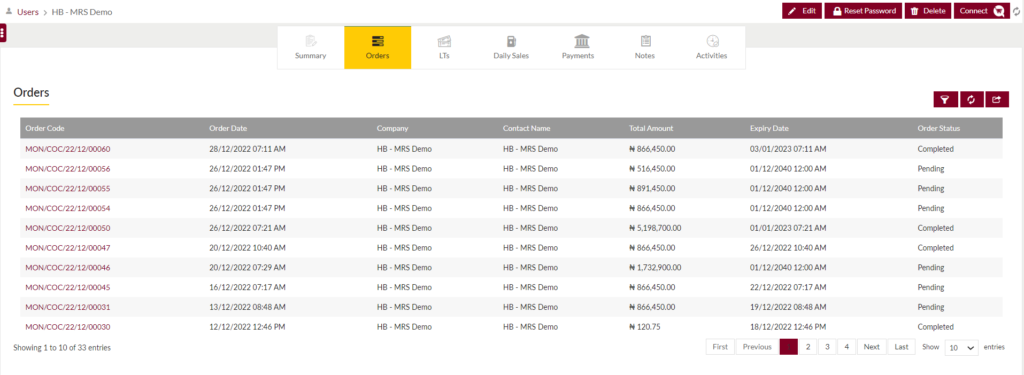The height and width of the screenshot is (375, 1024).
Task: Click order date 16/12/2022 07:17 AM
Action: (x=248, y=287)
